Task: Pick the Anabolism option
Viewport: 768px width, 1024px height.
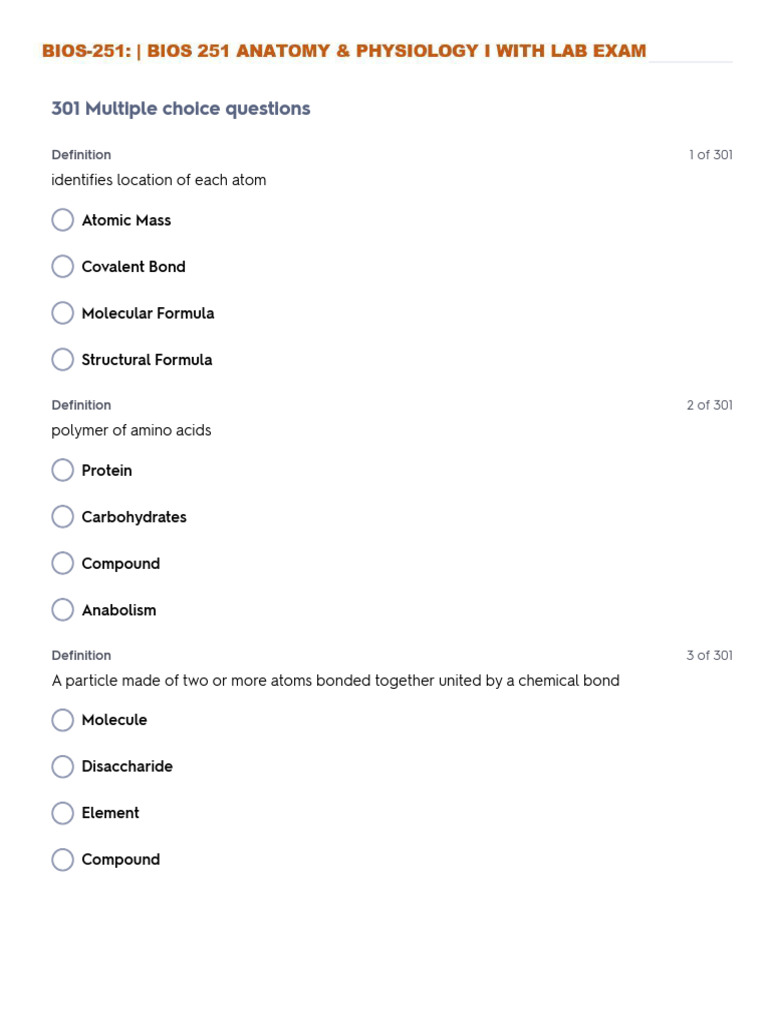Action: tap(63, 610)
